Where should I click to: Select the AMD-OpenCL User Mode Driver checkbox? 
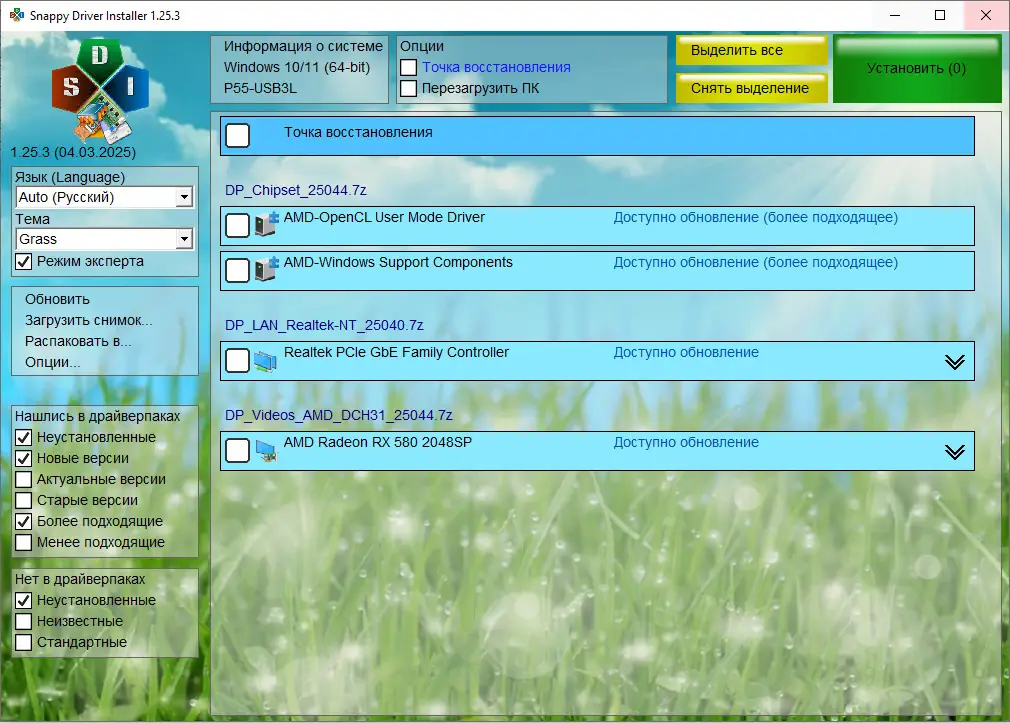(x=238, y=226)
